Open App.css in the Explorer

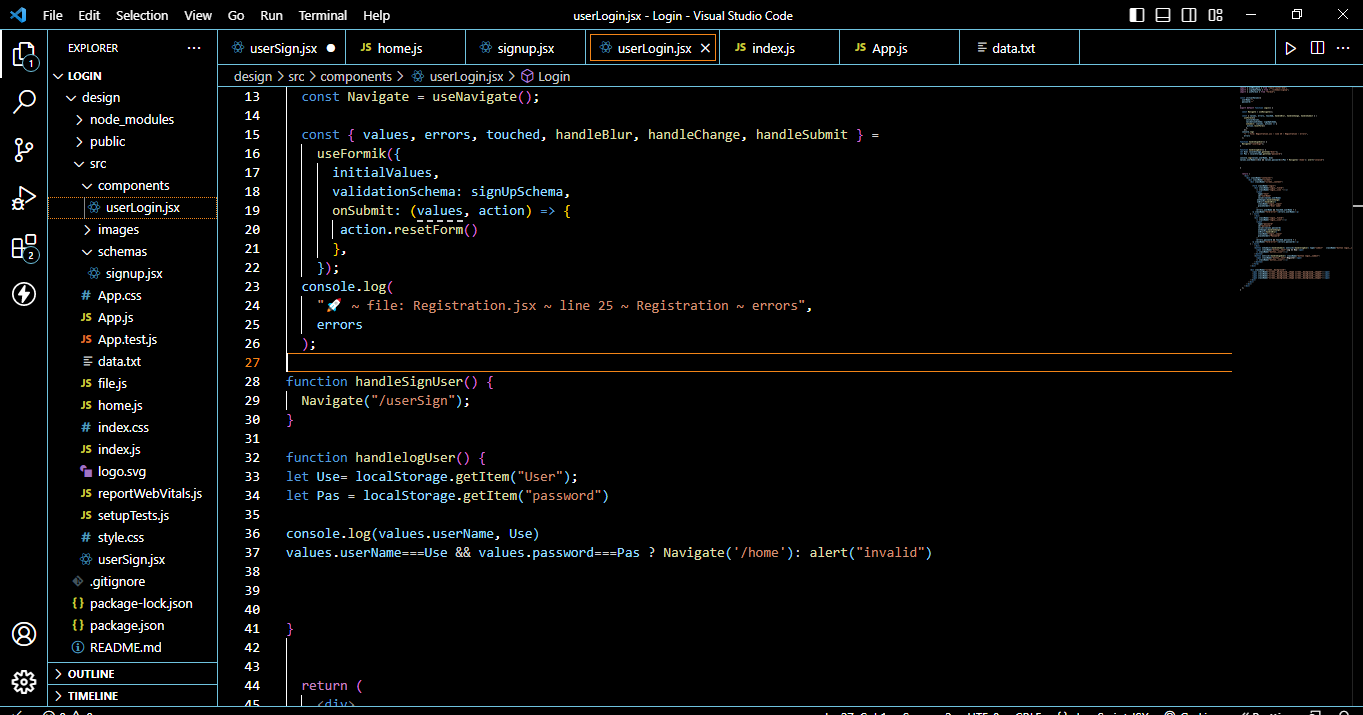click(132, 295)
